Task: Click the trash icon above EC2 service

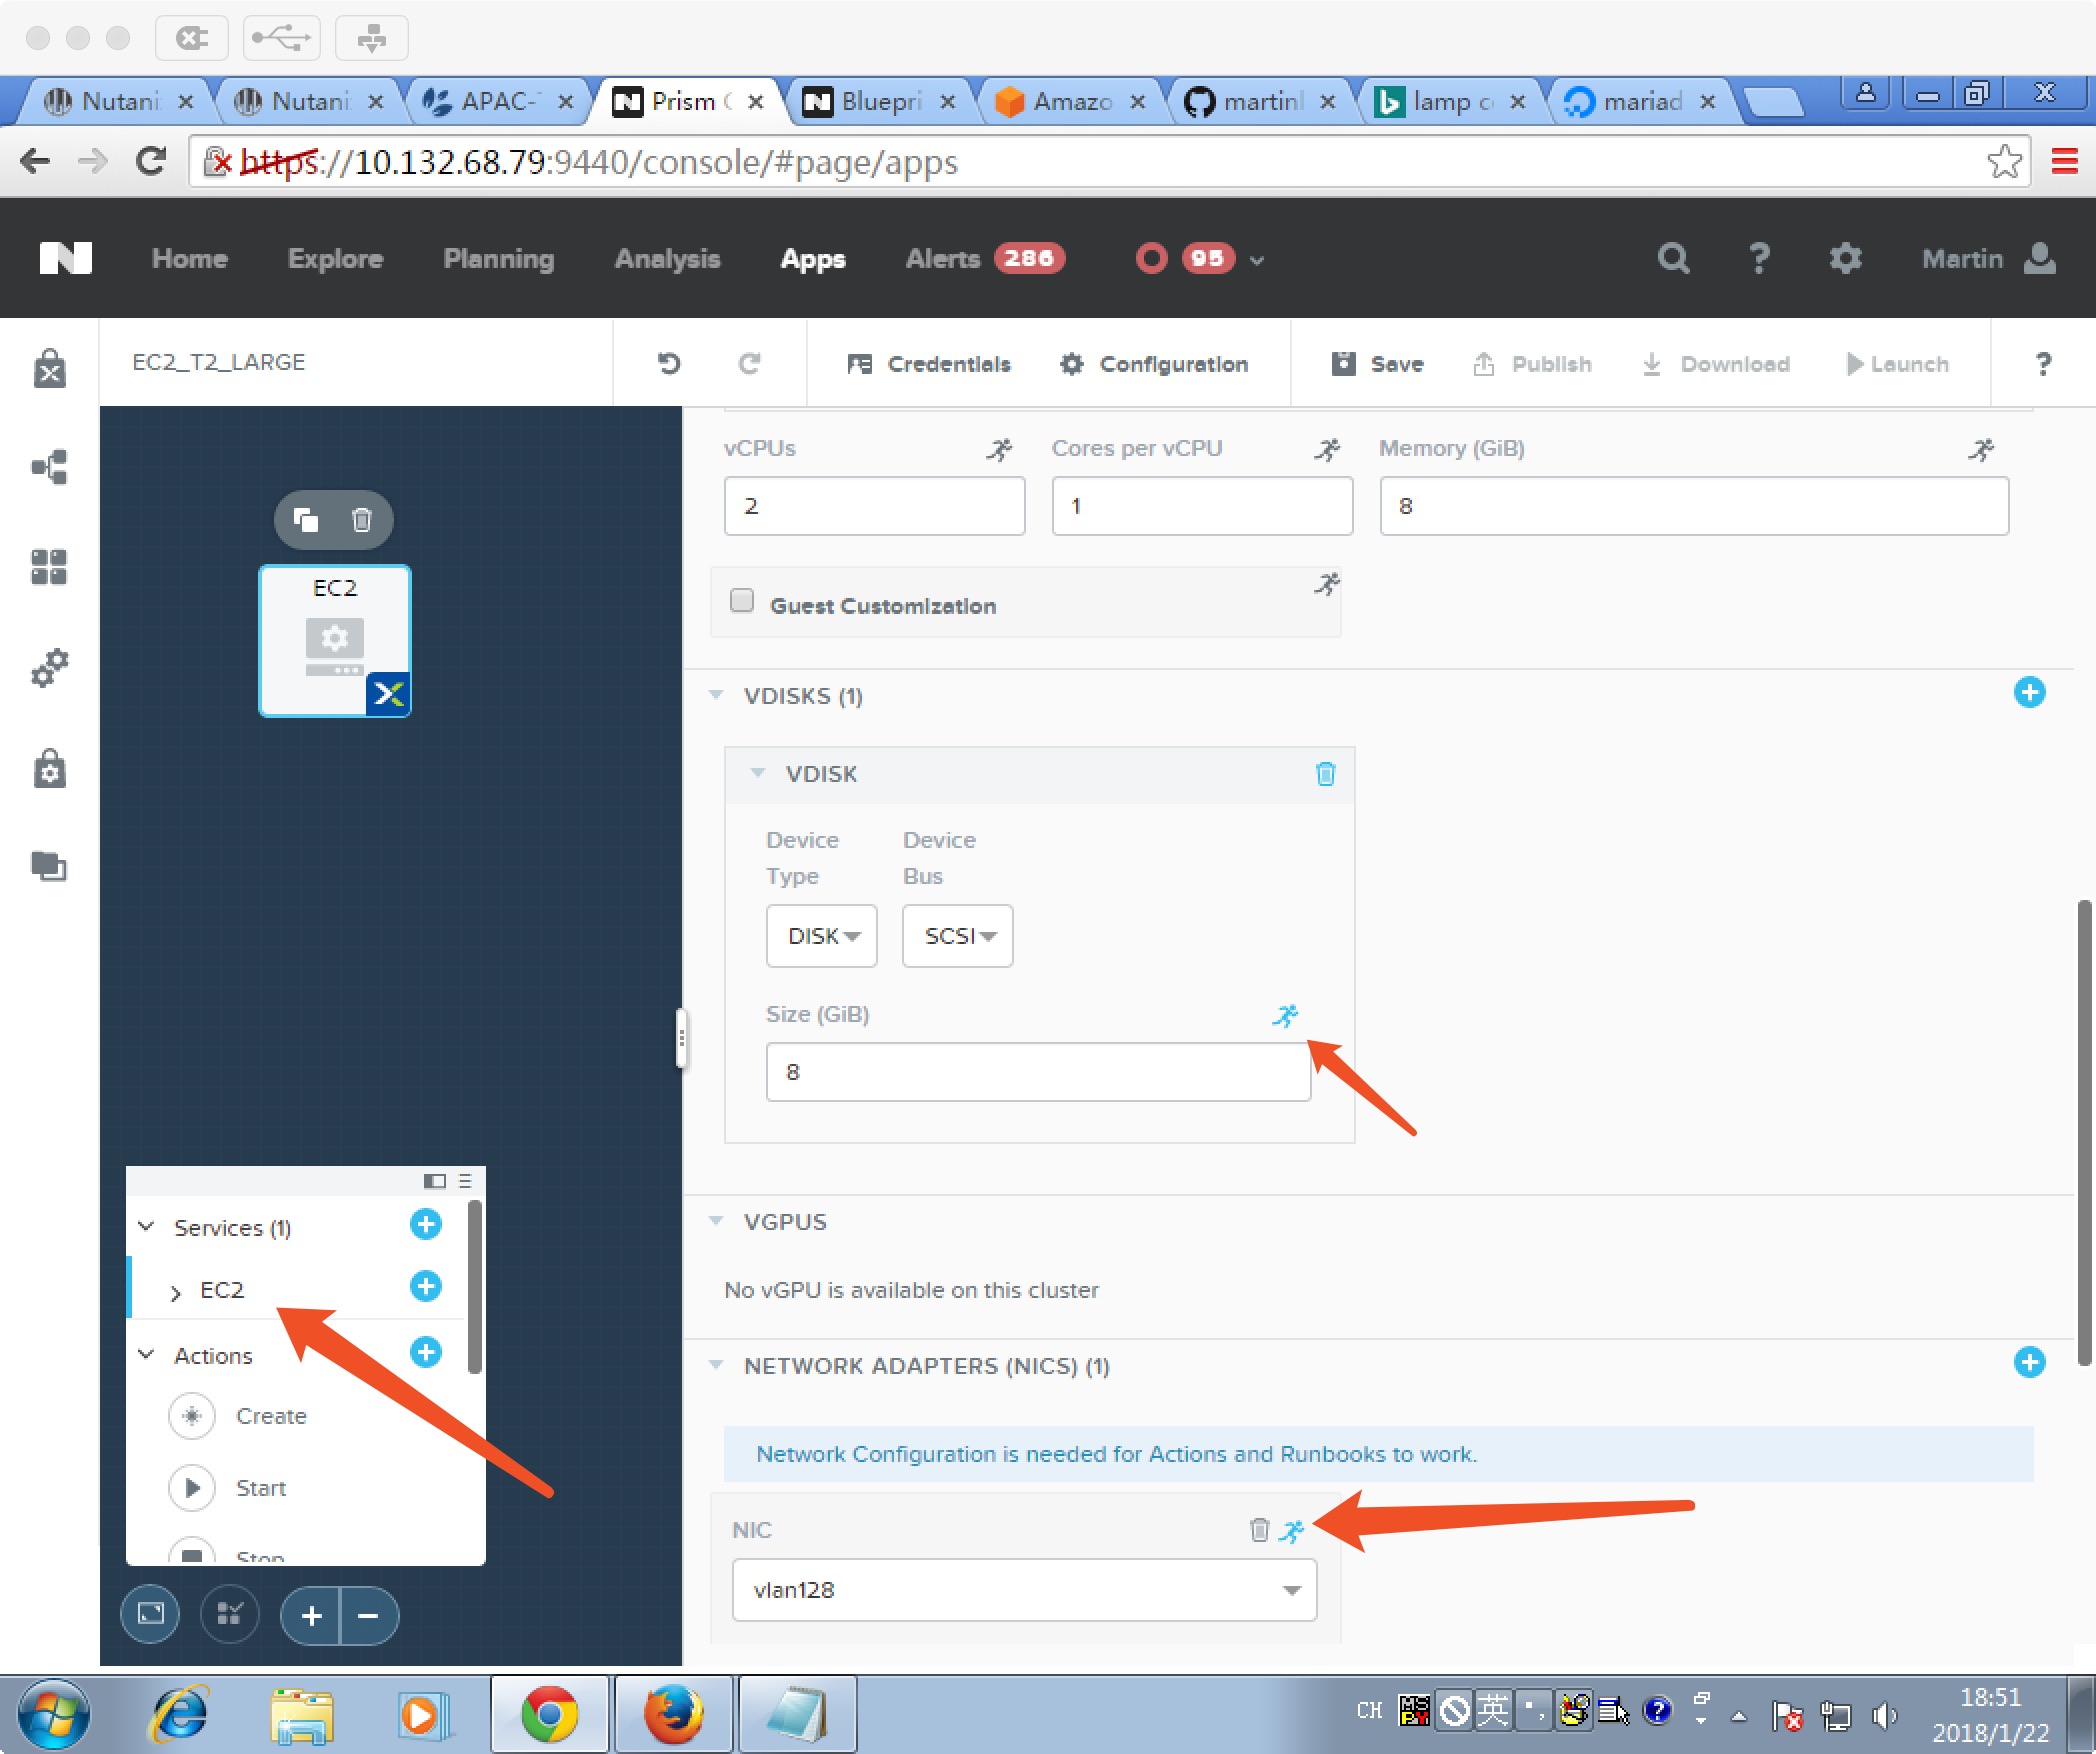Action: point(362,519)
